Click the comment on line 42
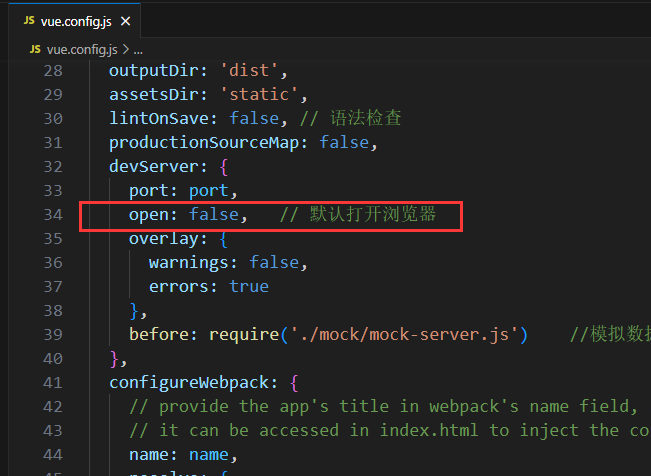 [383, 407]
